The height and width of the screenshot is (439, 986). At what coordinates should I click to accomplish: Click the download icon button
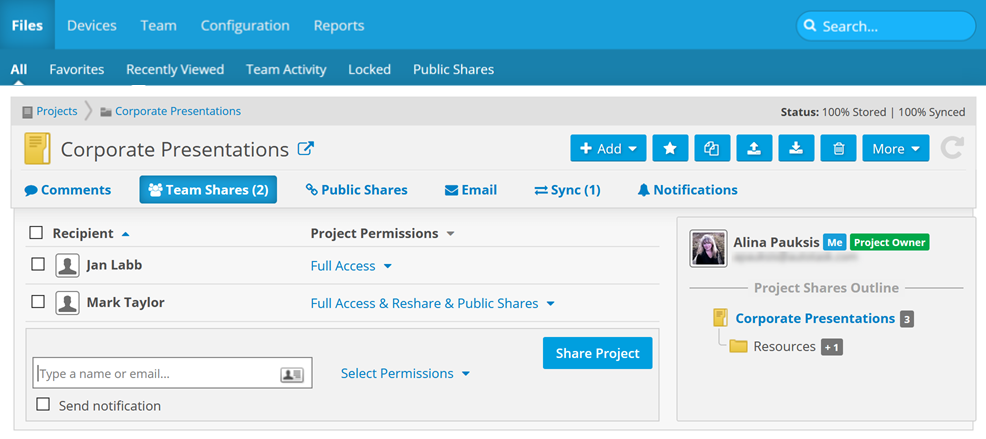pyautogui.click(x=795, y=149)
